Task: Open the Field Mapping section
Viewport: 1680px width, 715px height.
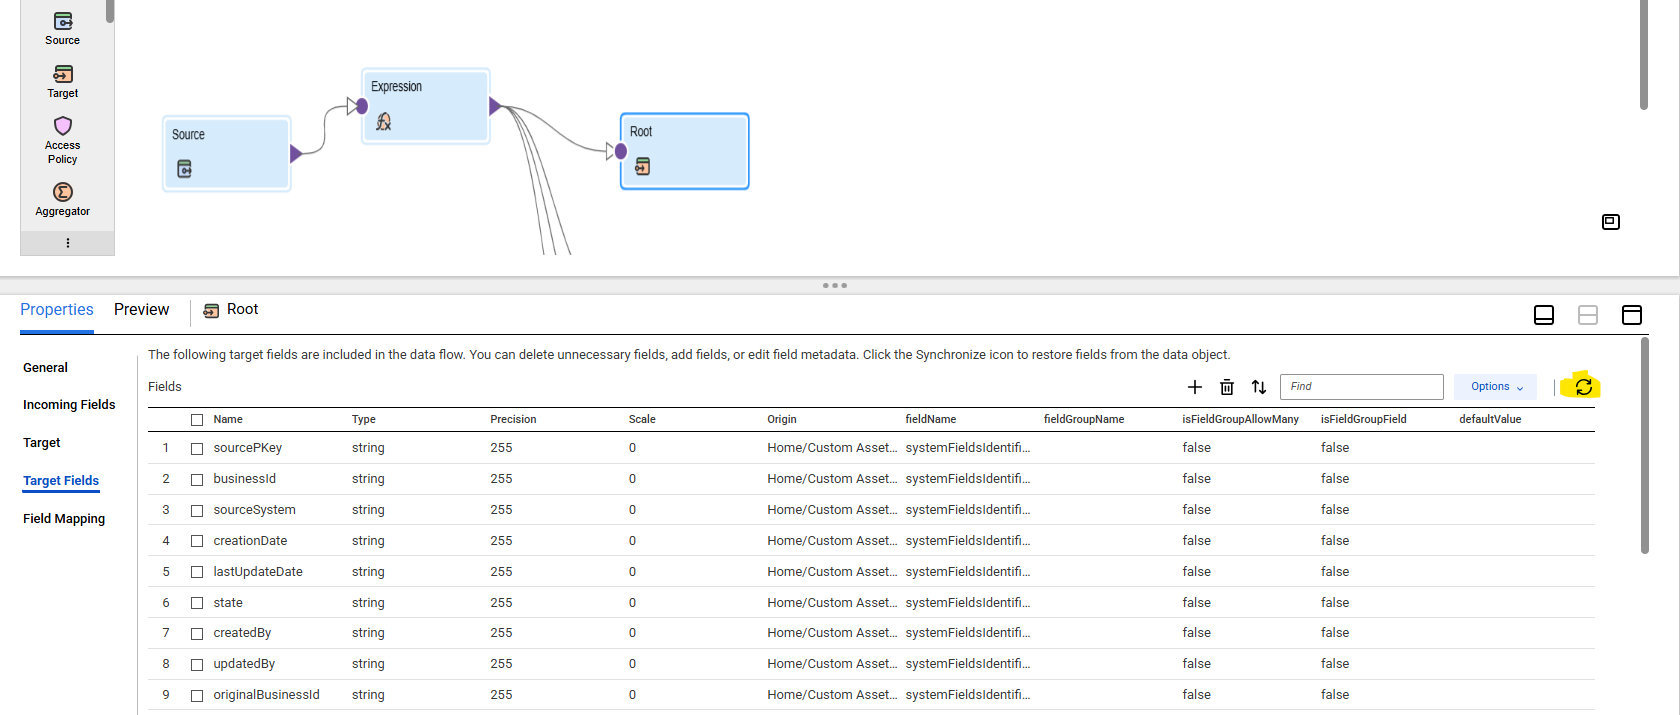Action: (x=64, y=519)
